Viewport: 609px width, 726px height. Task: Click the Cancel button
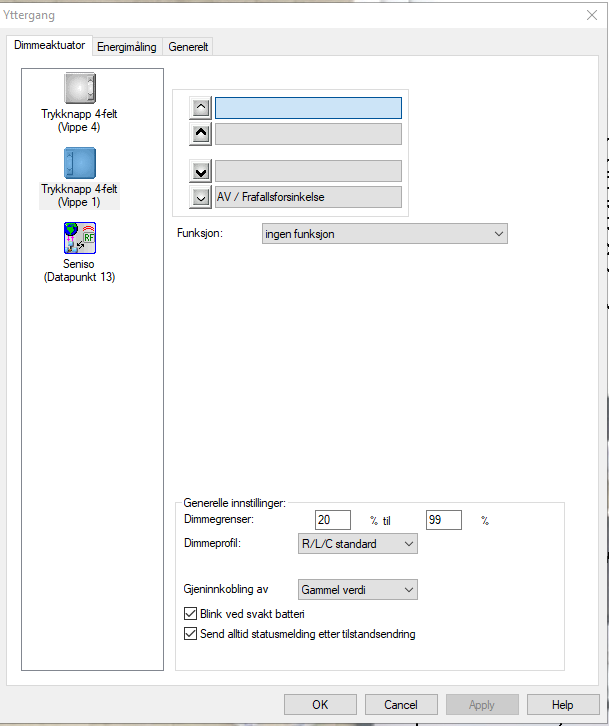click(401, 705)
